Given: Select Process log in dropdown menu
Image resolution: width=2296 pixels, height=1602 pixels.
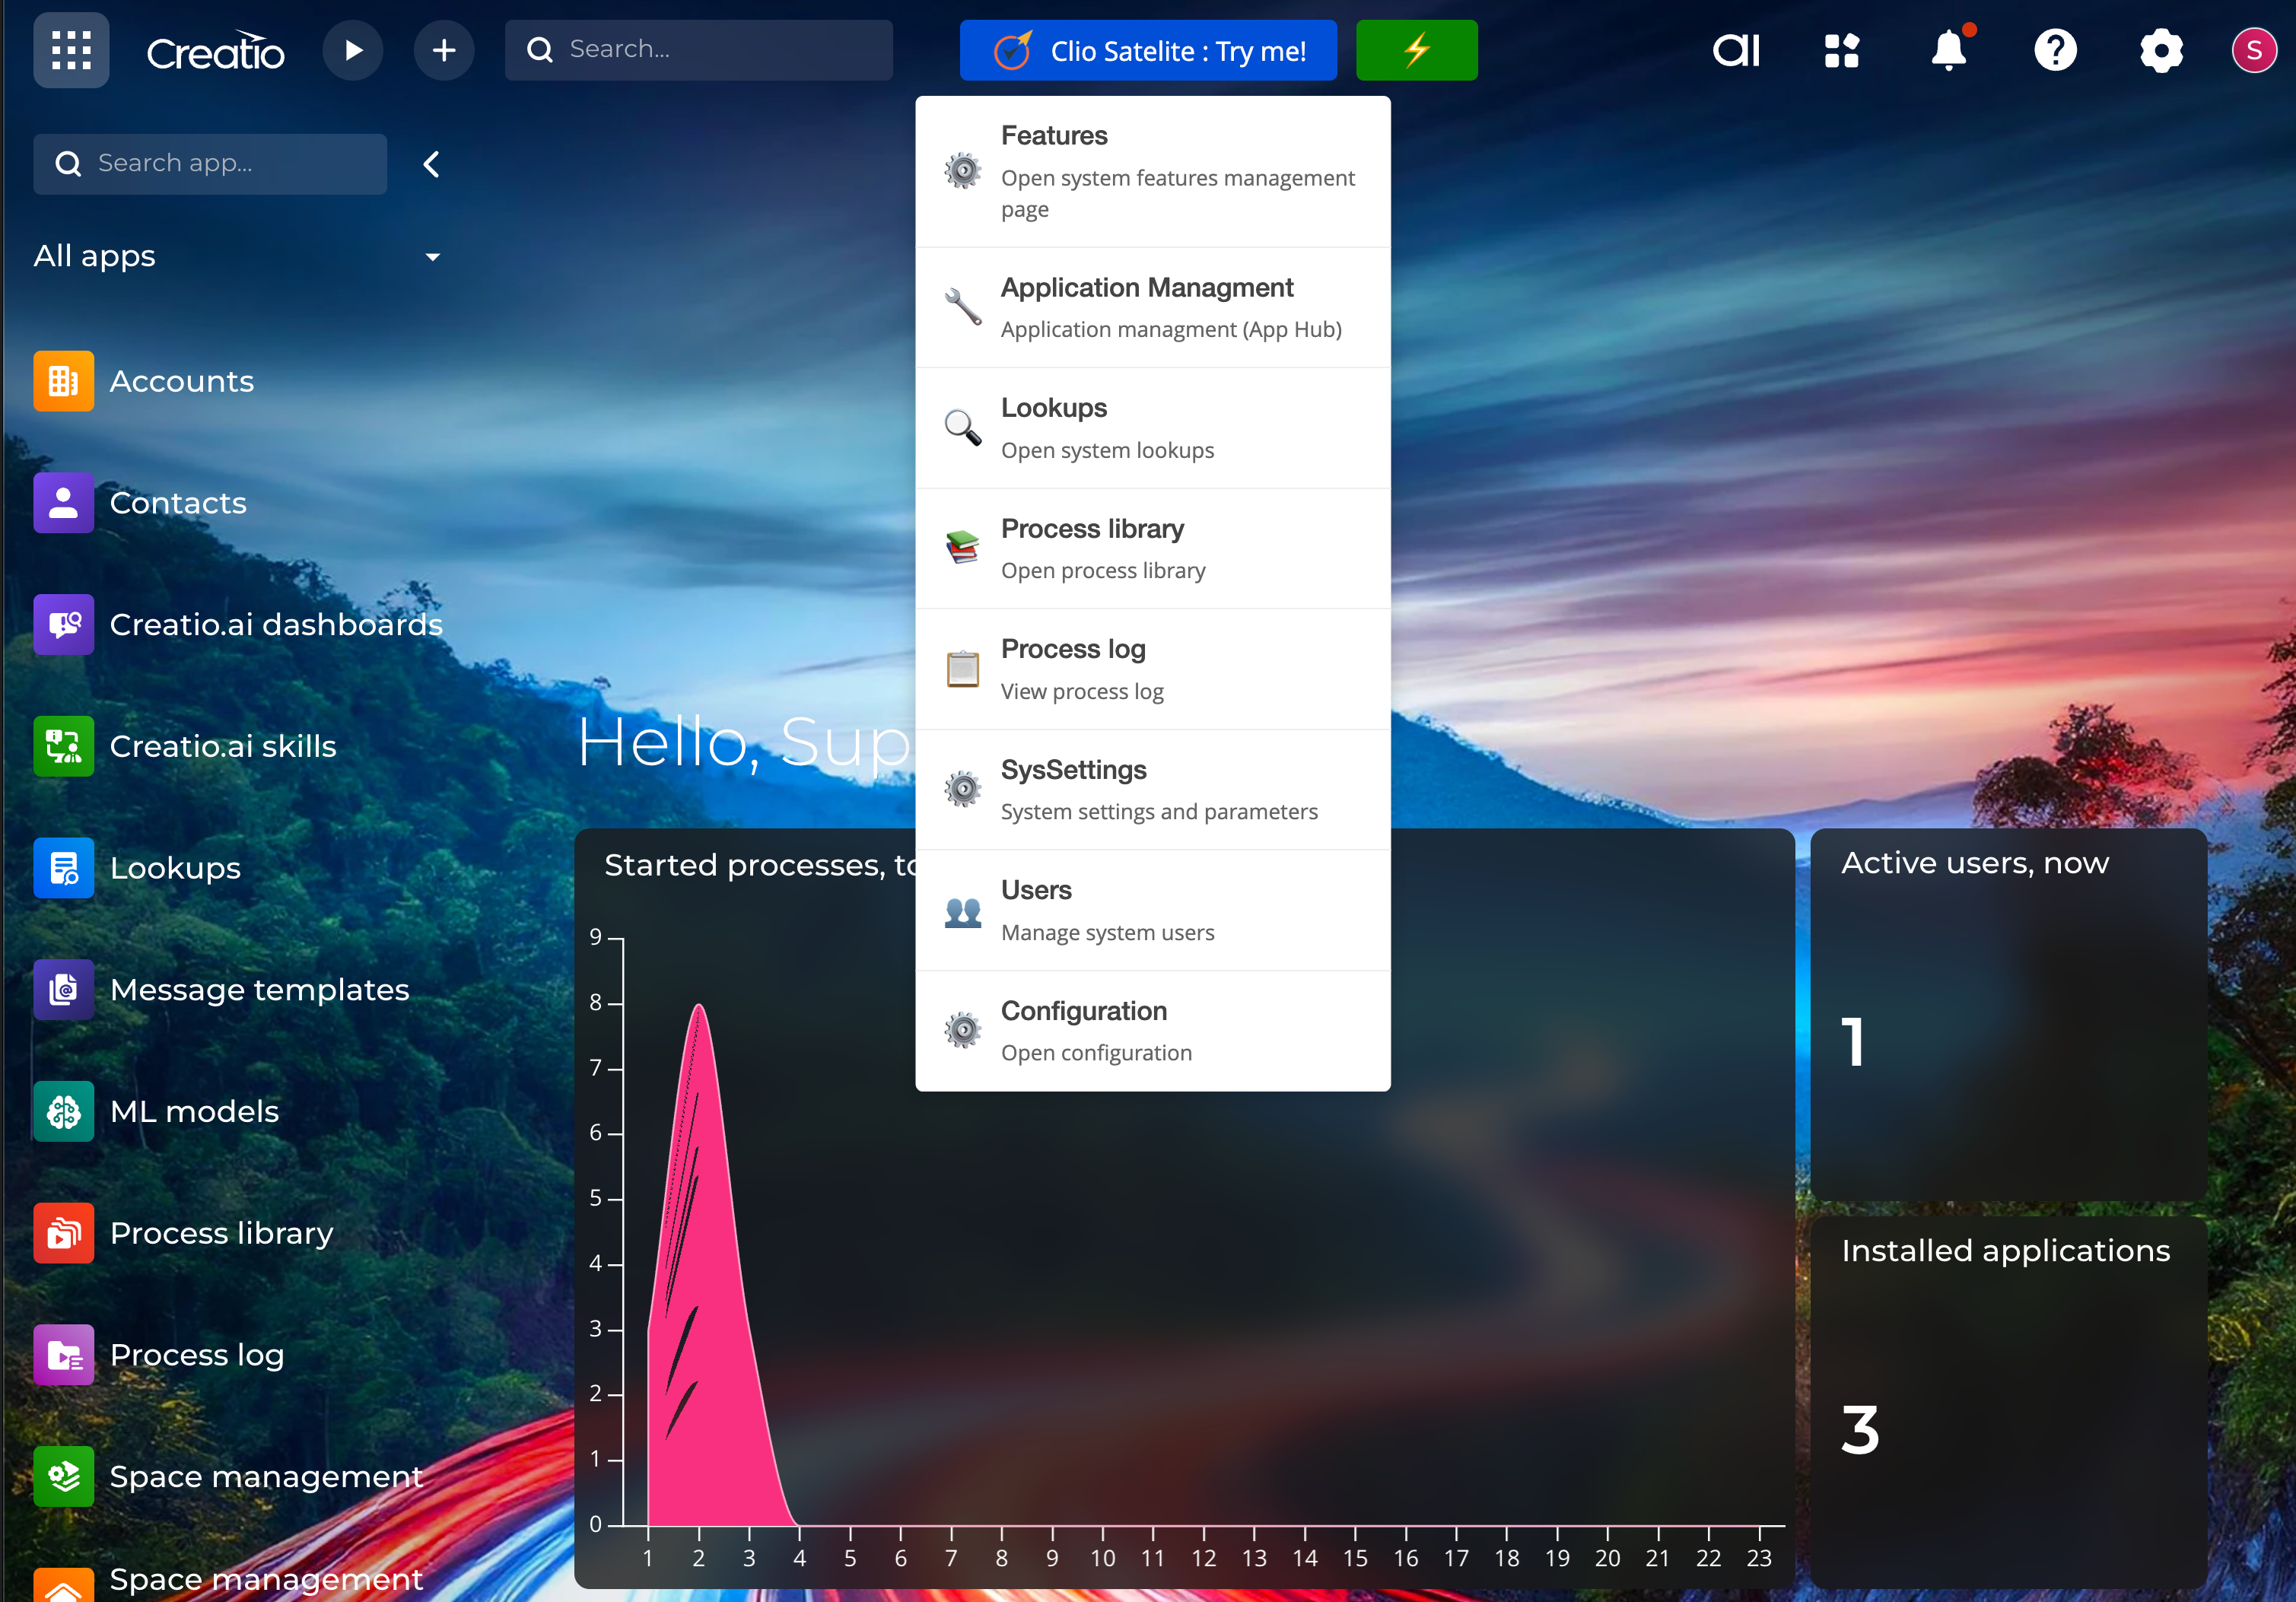Looking at the screenshot, I should [1153, 669].
